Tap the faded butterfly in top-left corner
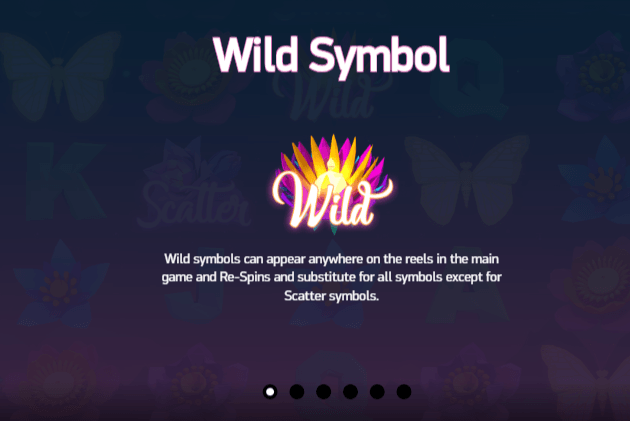630x421 pixels. 60,76
